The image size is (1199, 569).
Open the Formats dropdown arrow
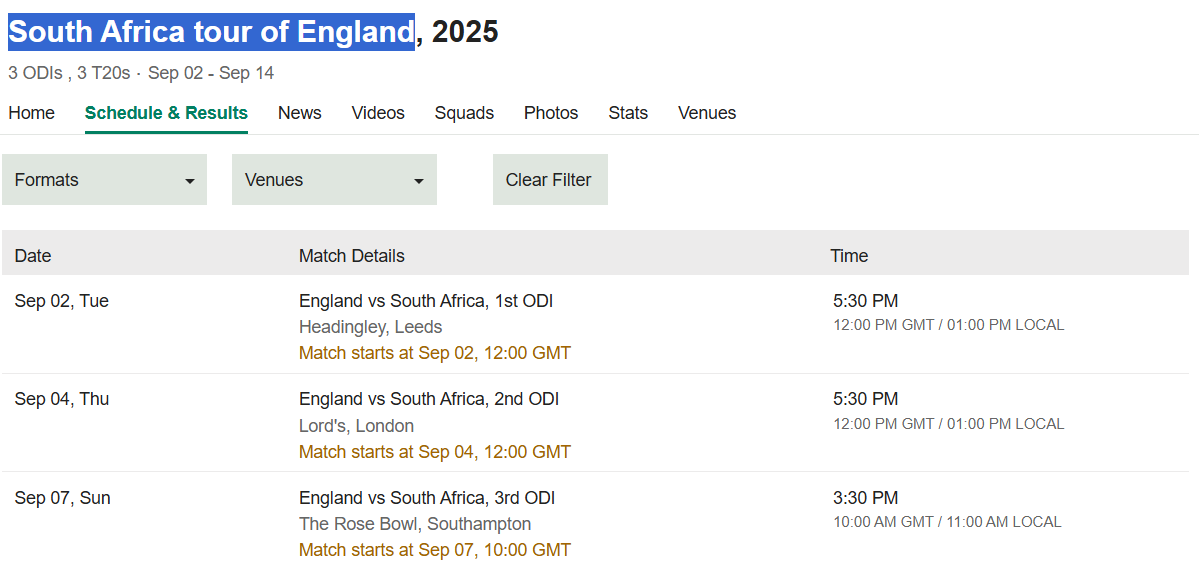[190, 181]
